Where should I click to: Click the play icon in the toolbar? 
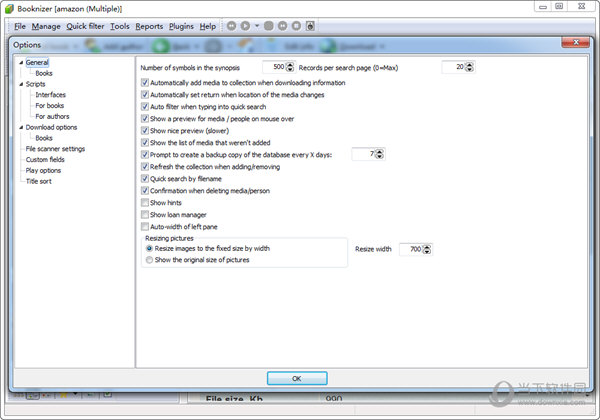(245, 26)
